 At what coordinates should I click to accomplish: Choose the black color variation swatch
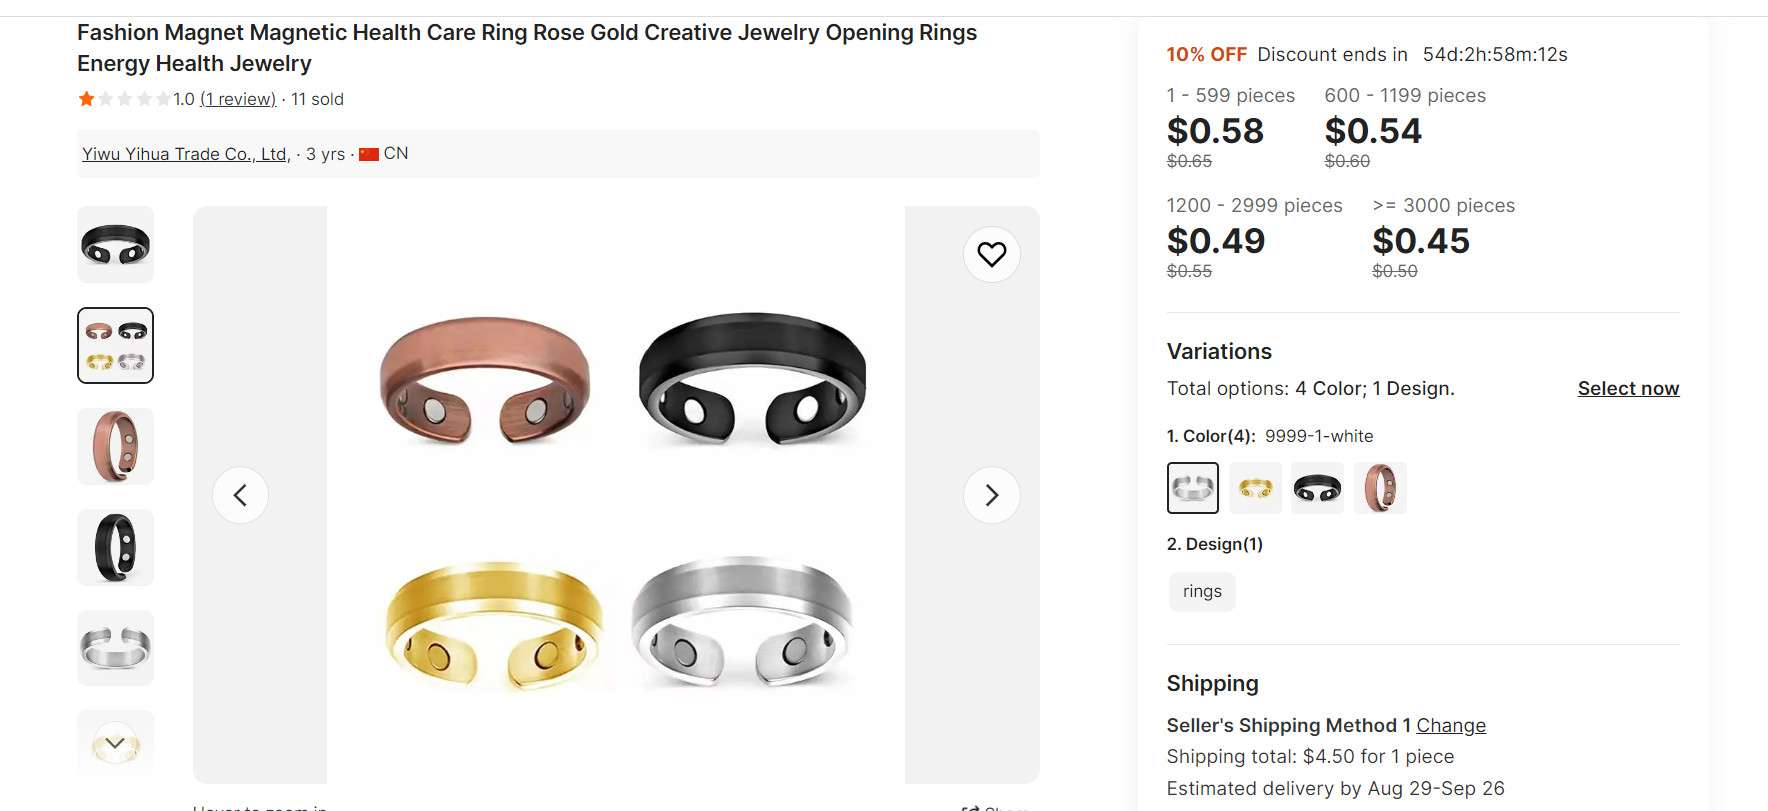point(1317,488)
